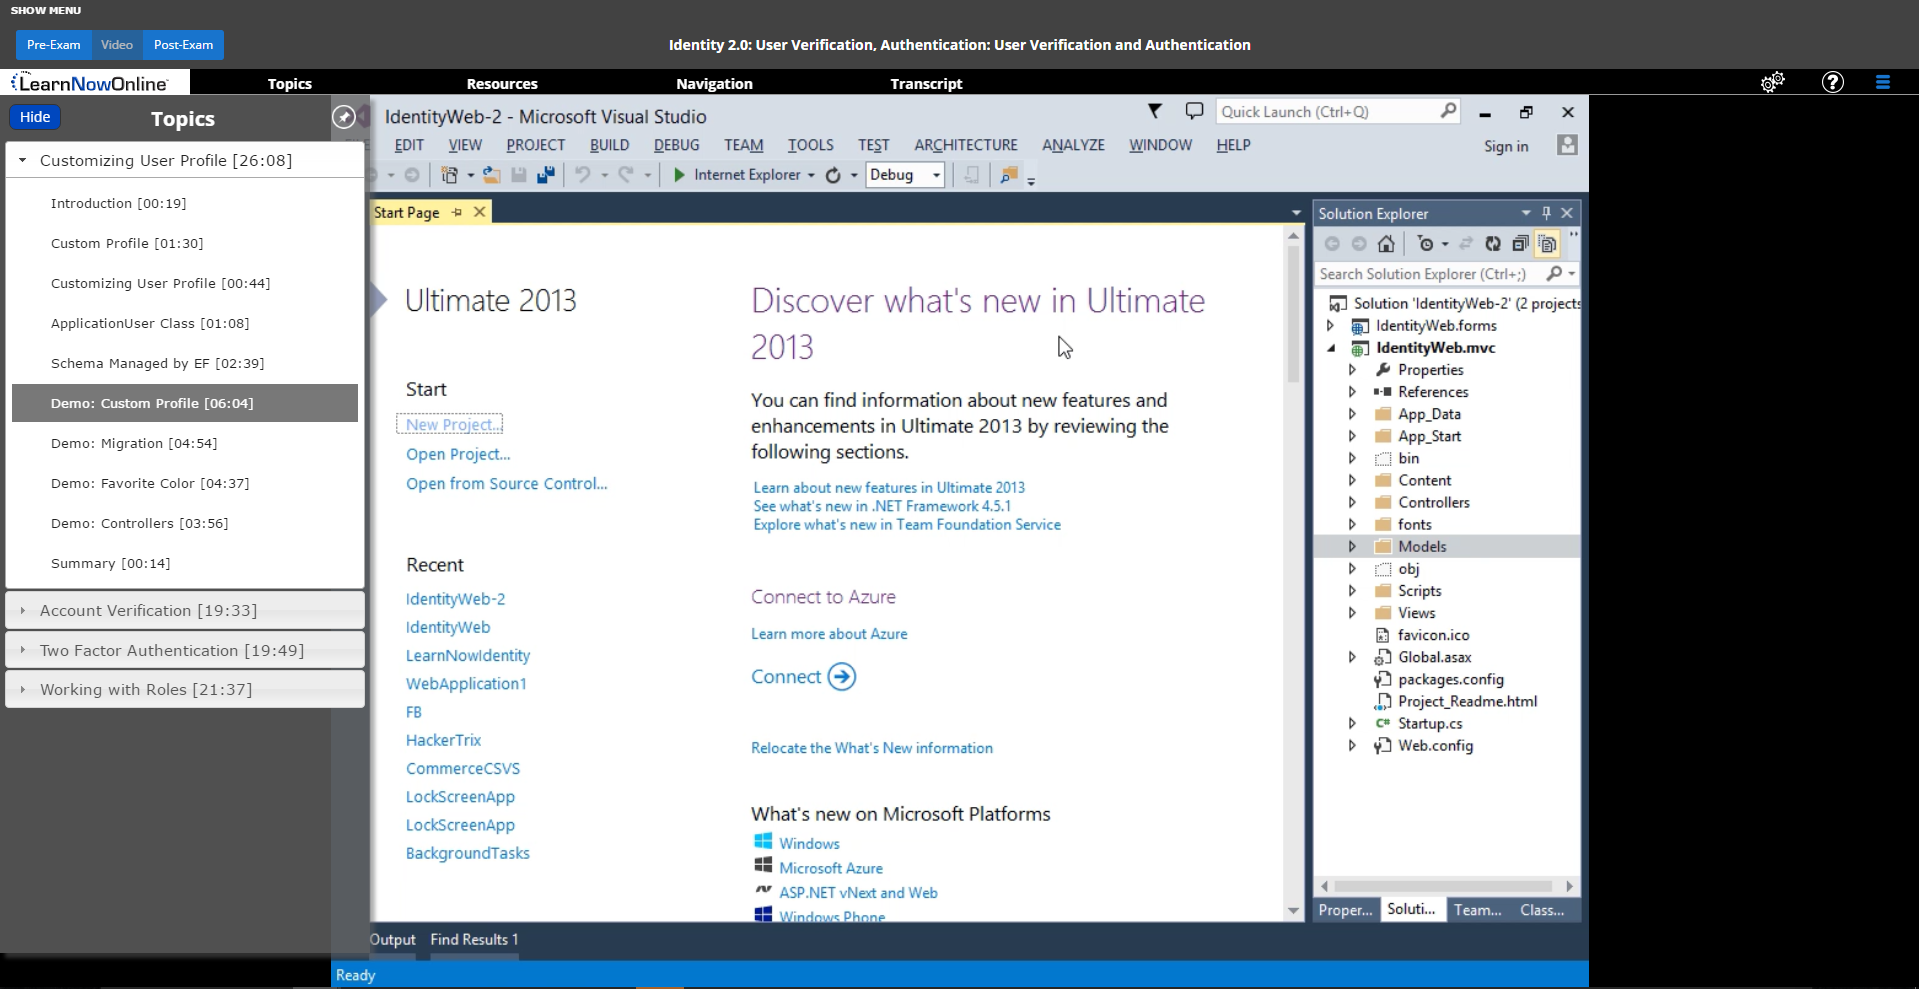The image size is (1919, 989).
Task: Open the feedback speech bubble icon
Action: (1194, 111)
